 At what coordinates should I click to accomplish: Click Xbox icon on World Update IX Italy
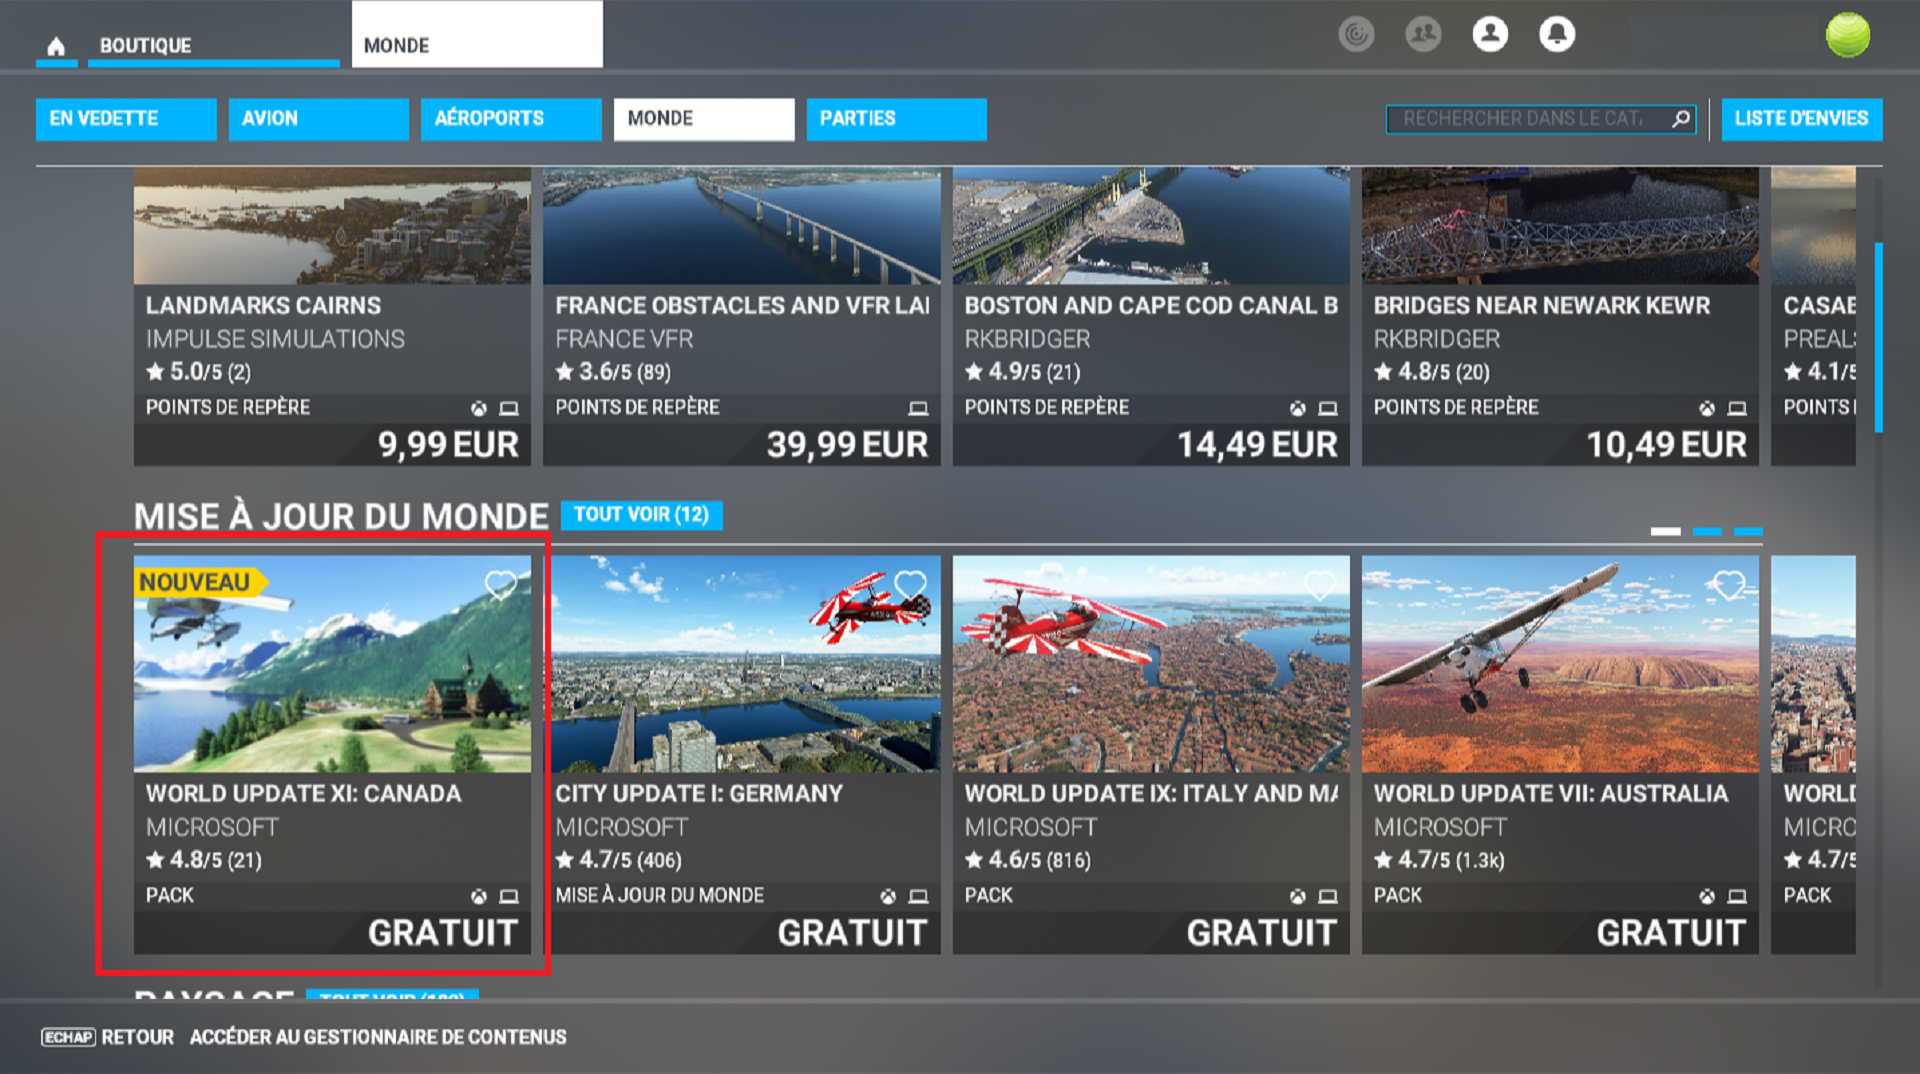[1297, 896]
